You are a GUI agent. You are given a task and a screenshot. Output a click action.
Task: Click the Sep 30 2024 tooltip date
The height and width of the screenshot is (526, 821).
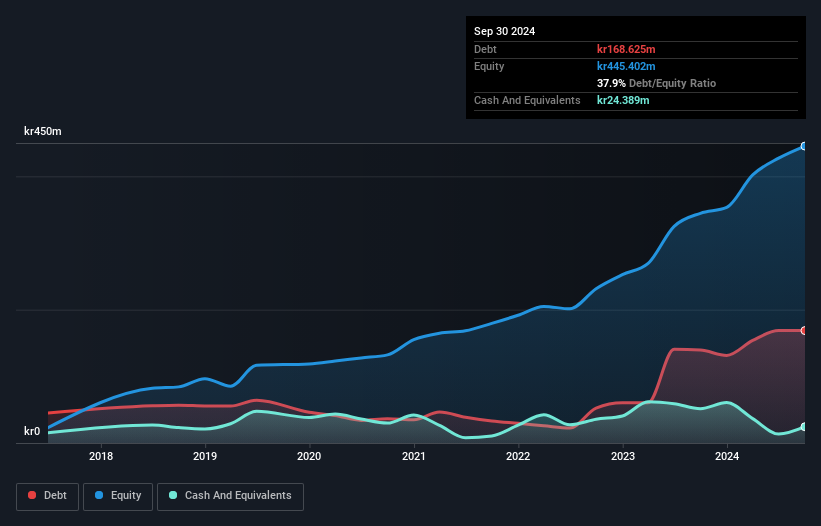[x=504, y=31]
